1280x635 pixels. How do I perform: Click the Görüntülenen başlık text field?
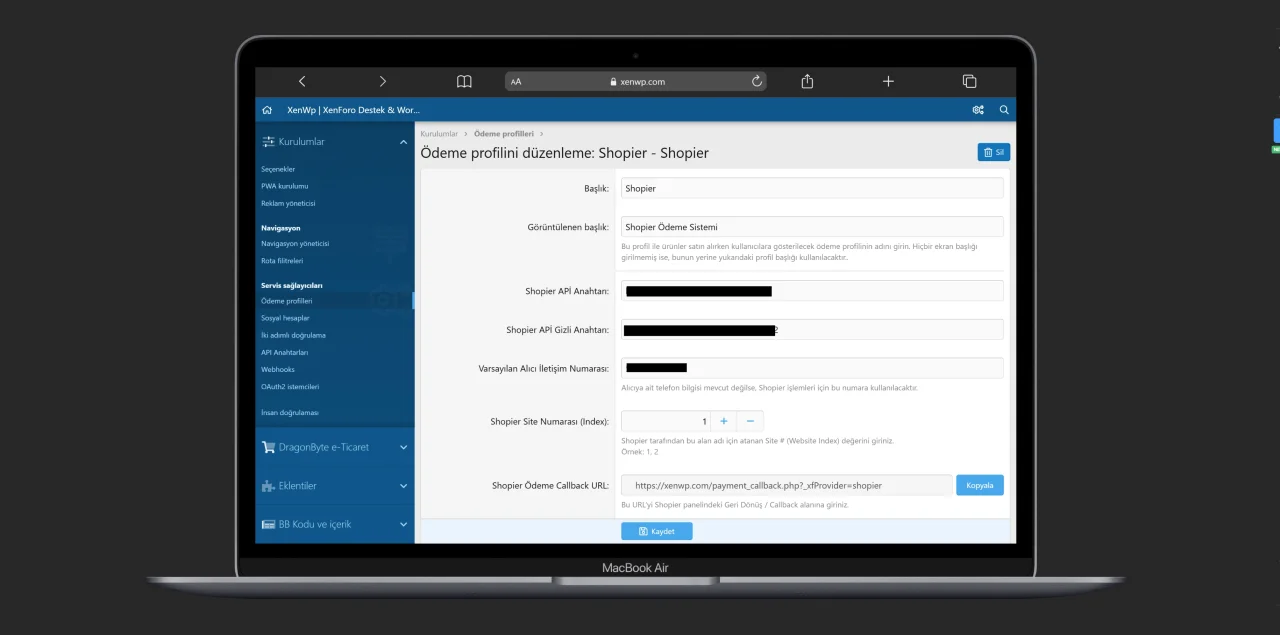[811, 227]
